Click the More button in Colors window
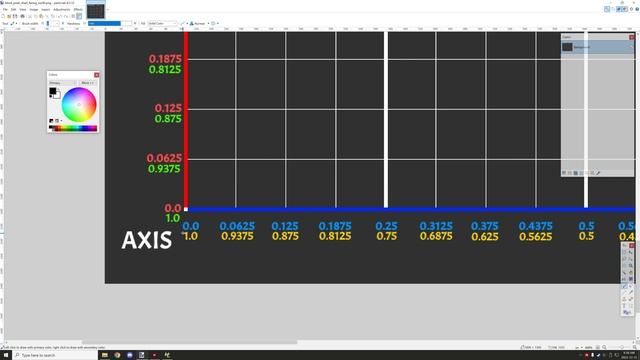This screenshot has width=640, height=360. (x=88, y=83)
